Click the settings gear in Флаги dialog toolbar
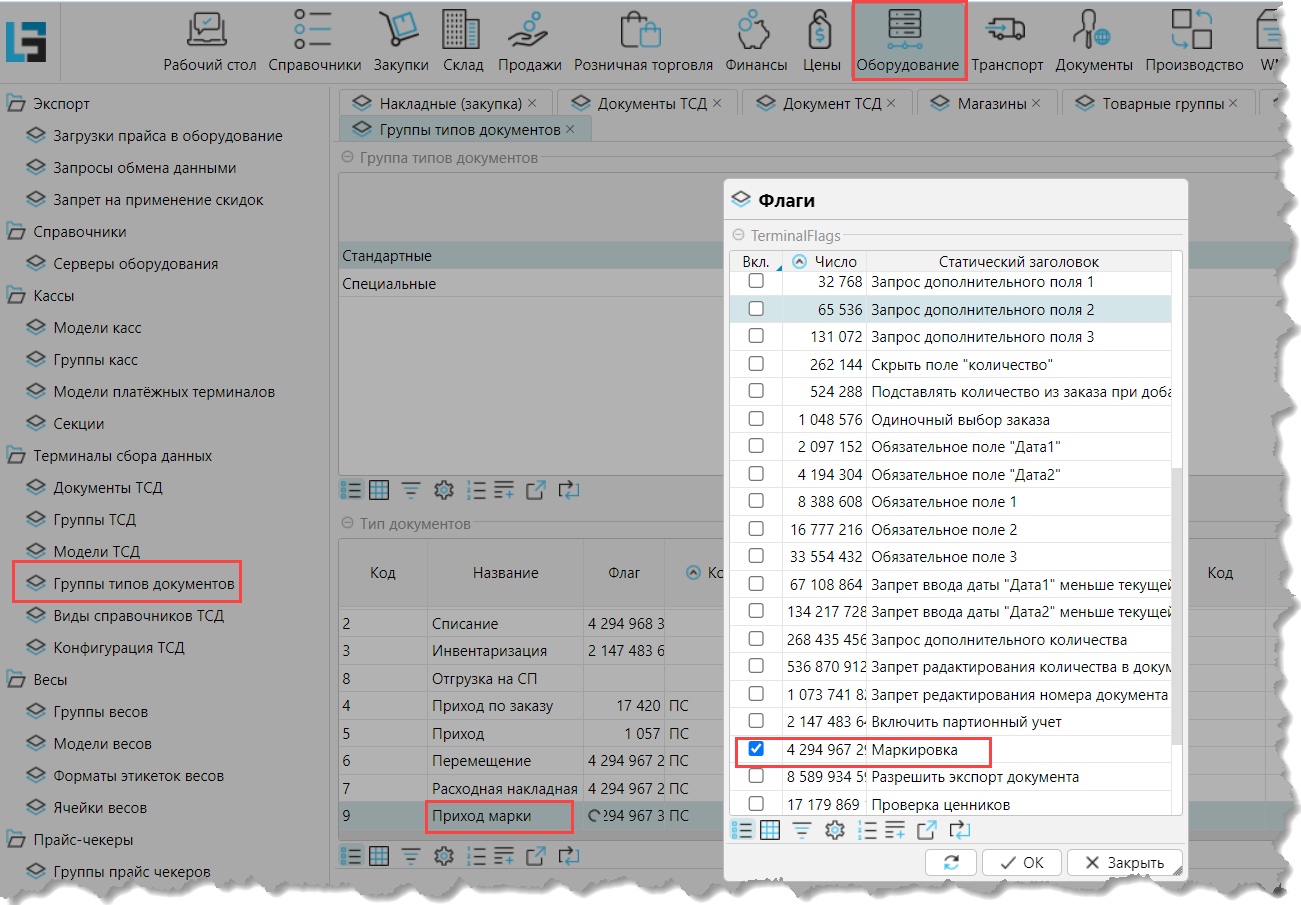The image size is (1301, 905). (834, 830)
